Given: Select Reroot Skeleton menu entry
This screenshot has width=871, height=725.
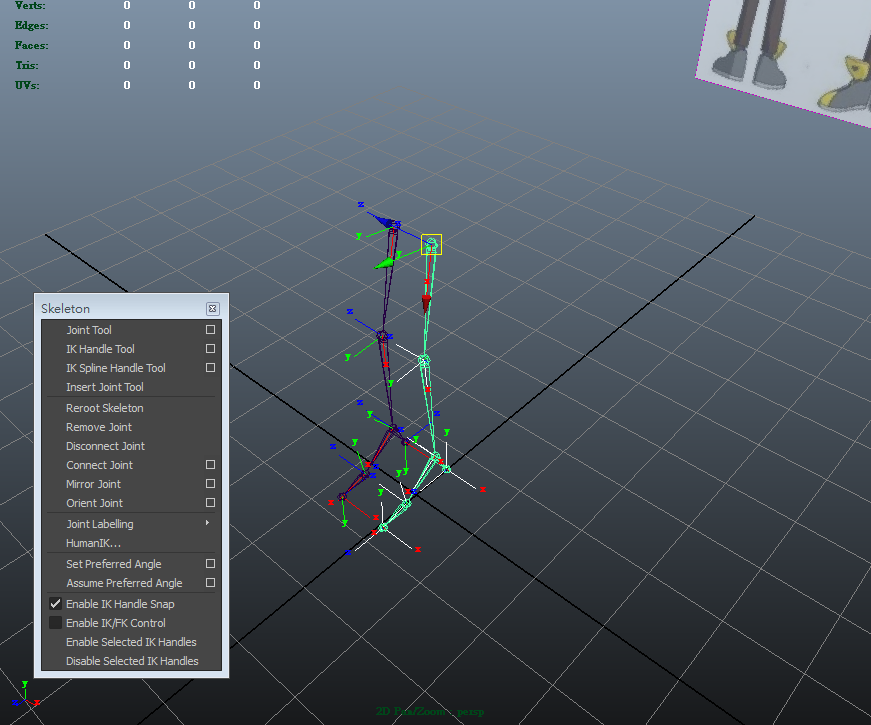Looking at the screenshot, I should (x=105, y=408).
